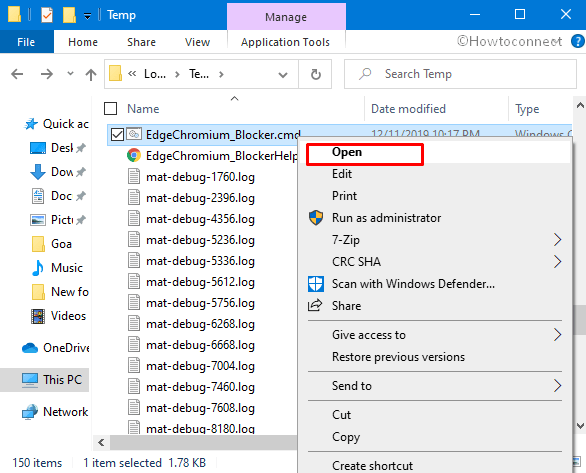Expand the chevron after Te... breadcrumb

[221, 74]
